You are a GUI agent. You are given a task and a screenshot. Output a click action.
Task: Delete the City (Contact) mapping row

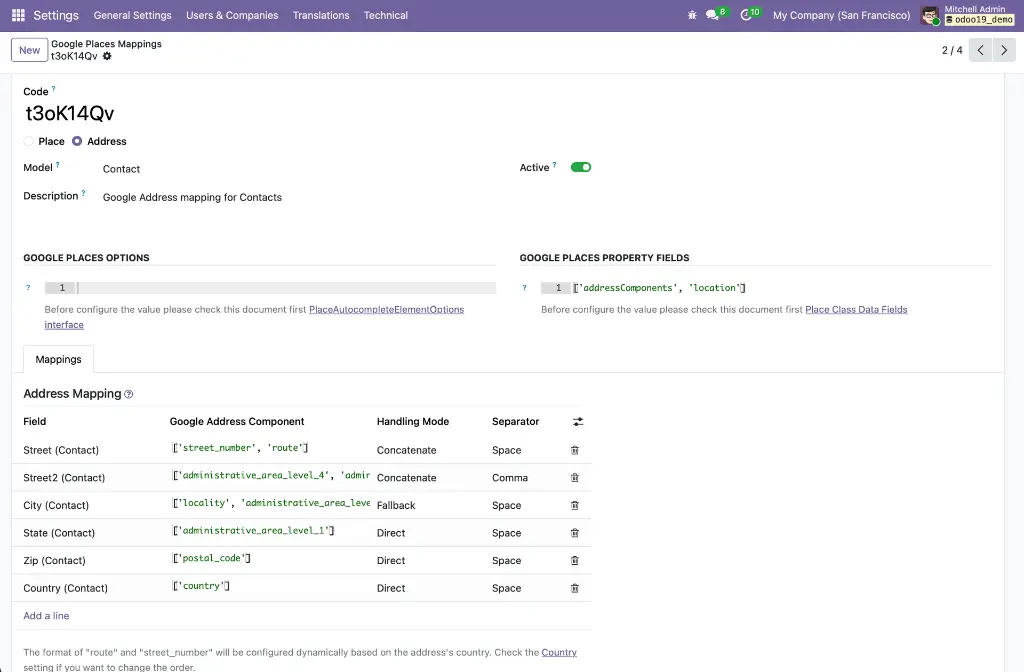tap(575, 505)
